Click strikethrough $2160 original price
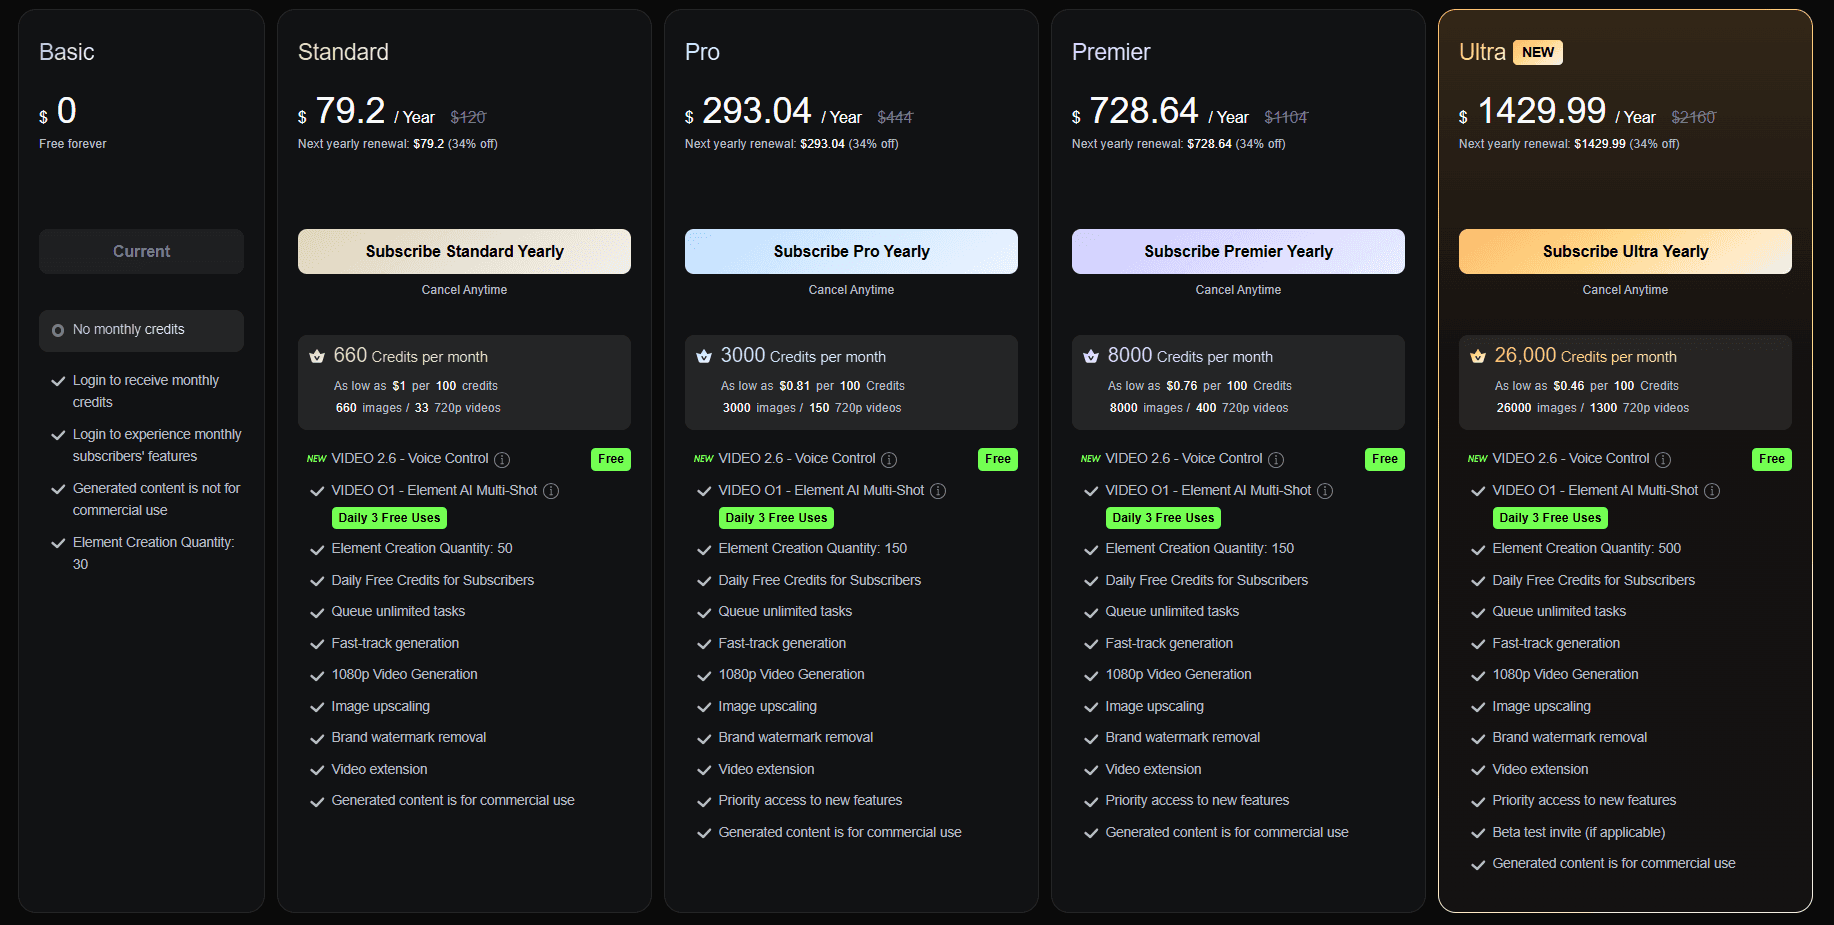Viewport: 1834px width, 925px height. tap(1693, 117)
